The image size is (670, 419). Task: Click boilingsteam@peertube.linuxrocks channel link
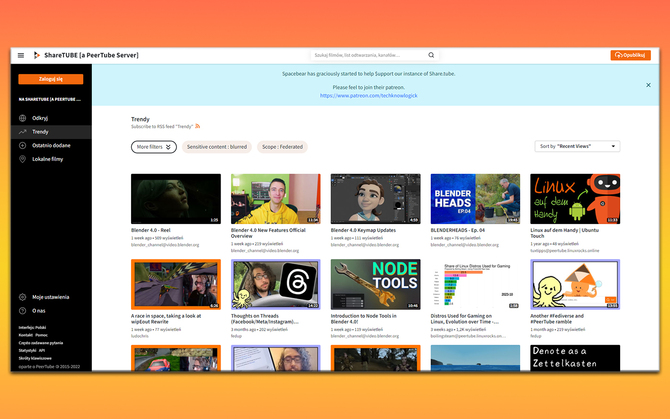click(468, 336)
